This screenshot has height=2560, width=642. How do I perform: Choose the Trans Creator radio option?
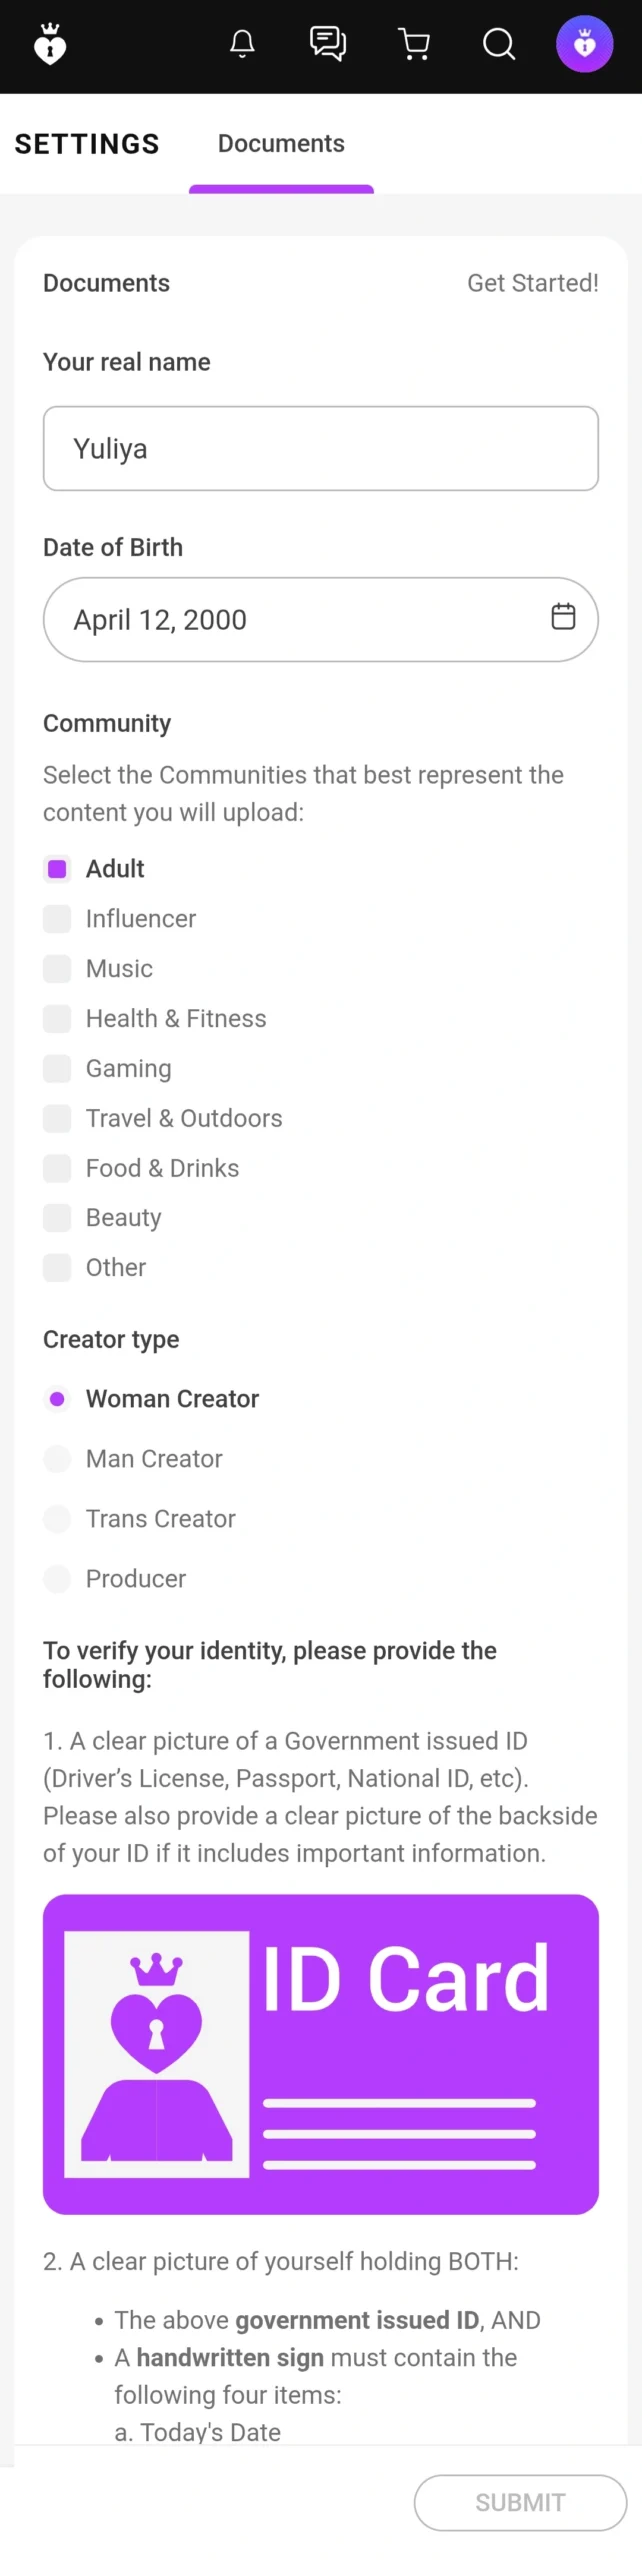[57, 1519]
